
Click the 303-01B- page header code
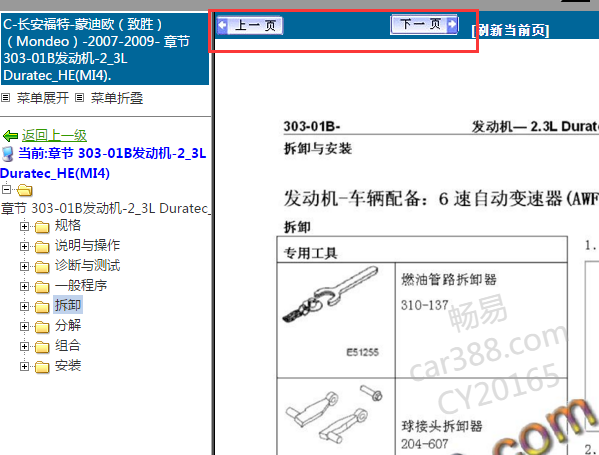[x=312, y=126]
